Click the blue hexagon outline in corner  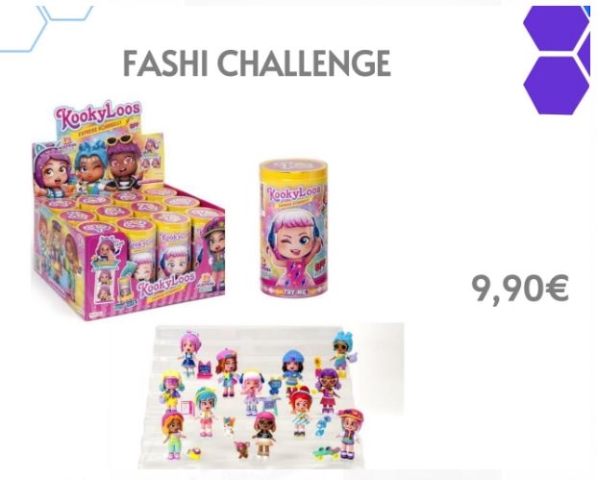point(46,27)
